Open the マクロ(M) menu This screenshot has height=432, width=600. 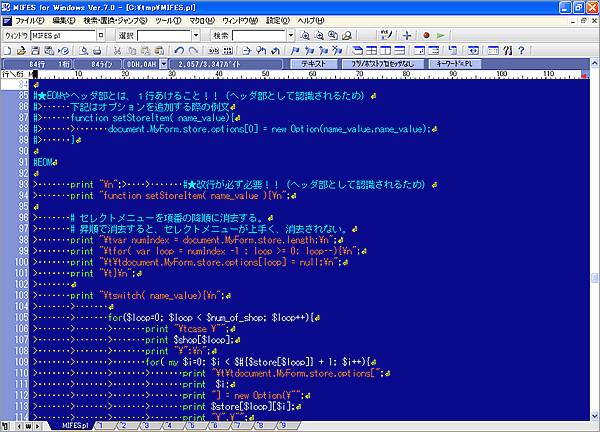[202, 21]
